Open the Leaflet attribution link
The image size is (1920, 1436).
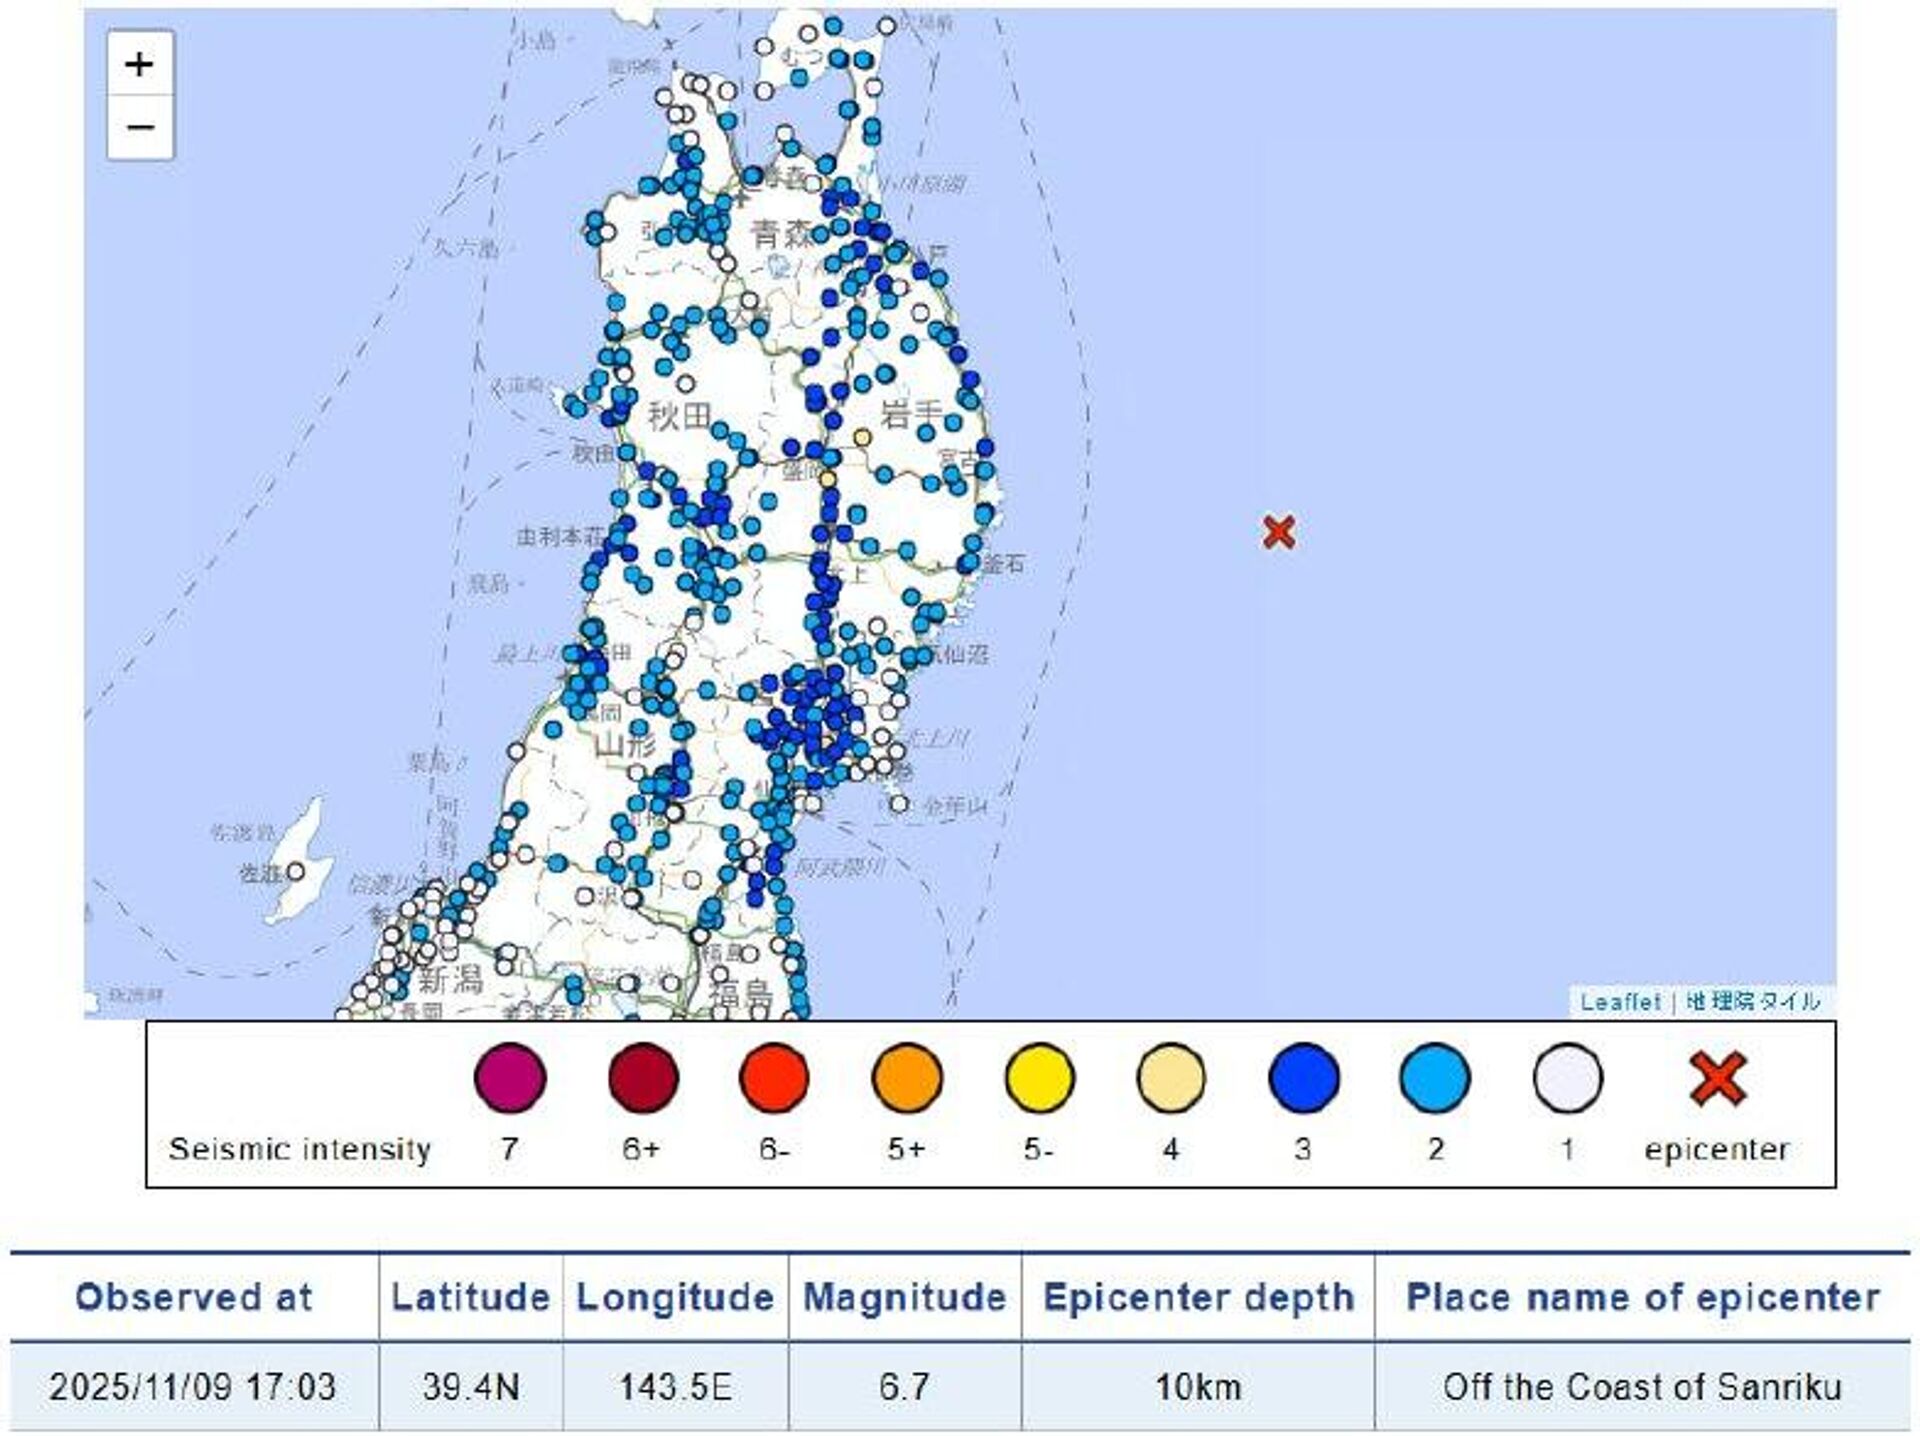(x=1619, y=1001)
